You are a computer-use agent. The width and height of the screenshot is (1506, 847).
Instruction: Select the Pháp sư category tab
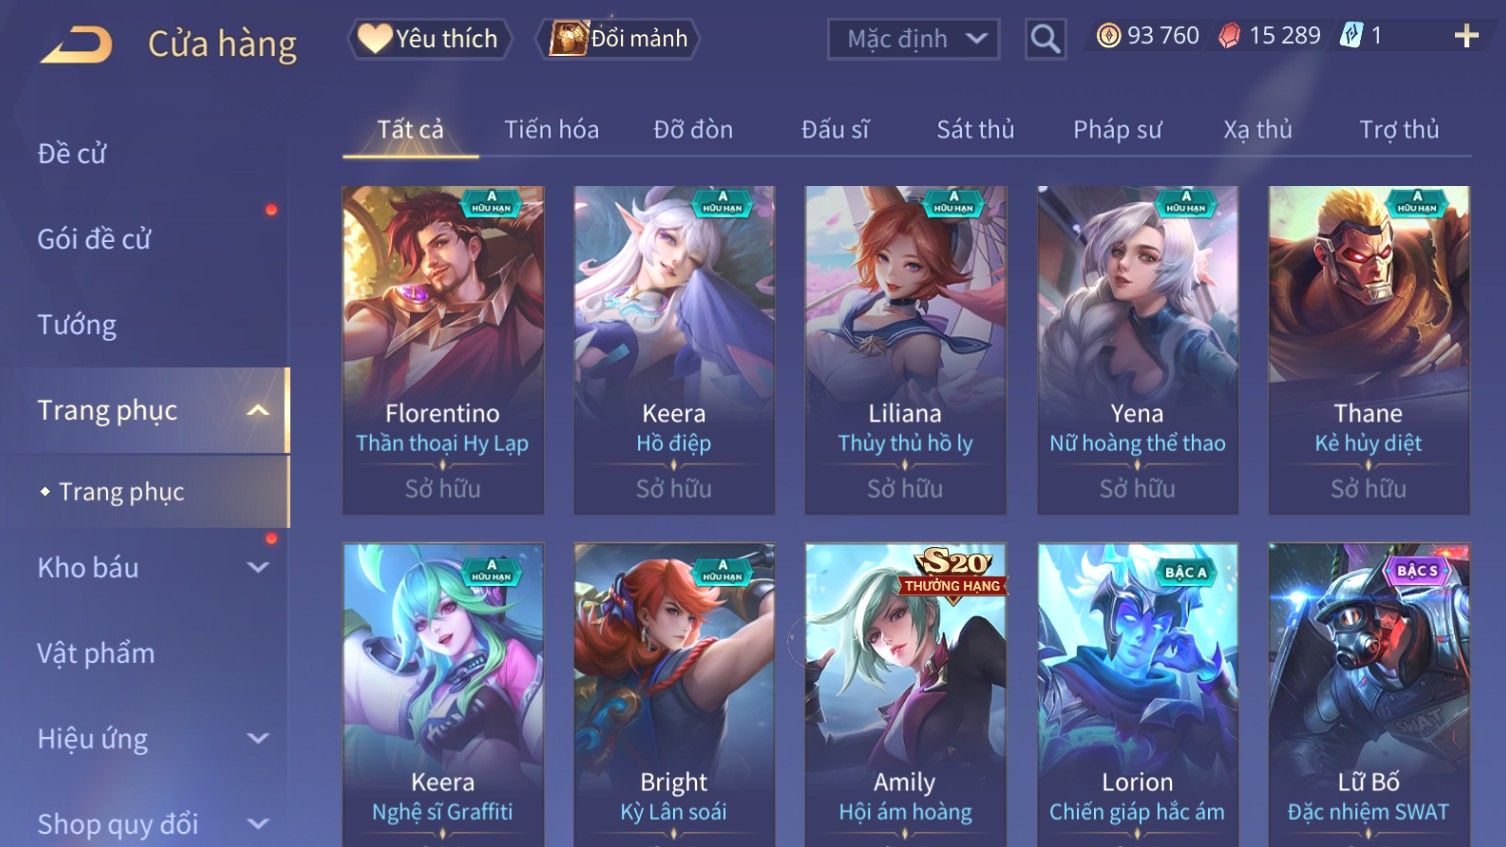click(1117, 130)
